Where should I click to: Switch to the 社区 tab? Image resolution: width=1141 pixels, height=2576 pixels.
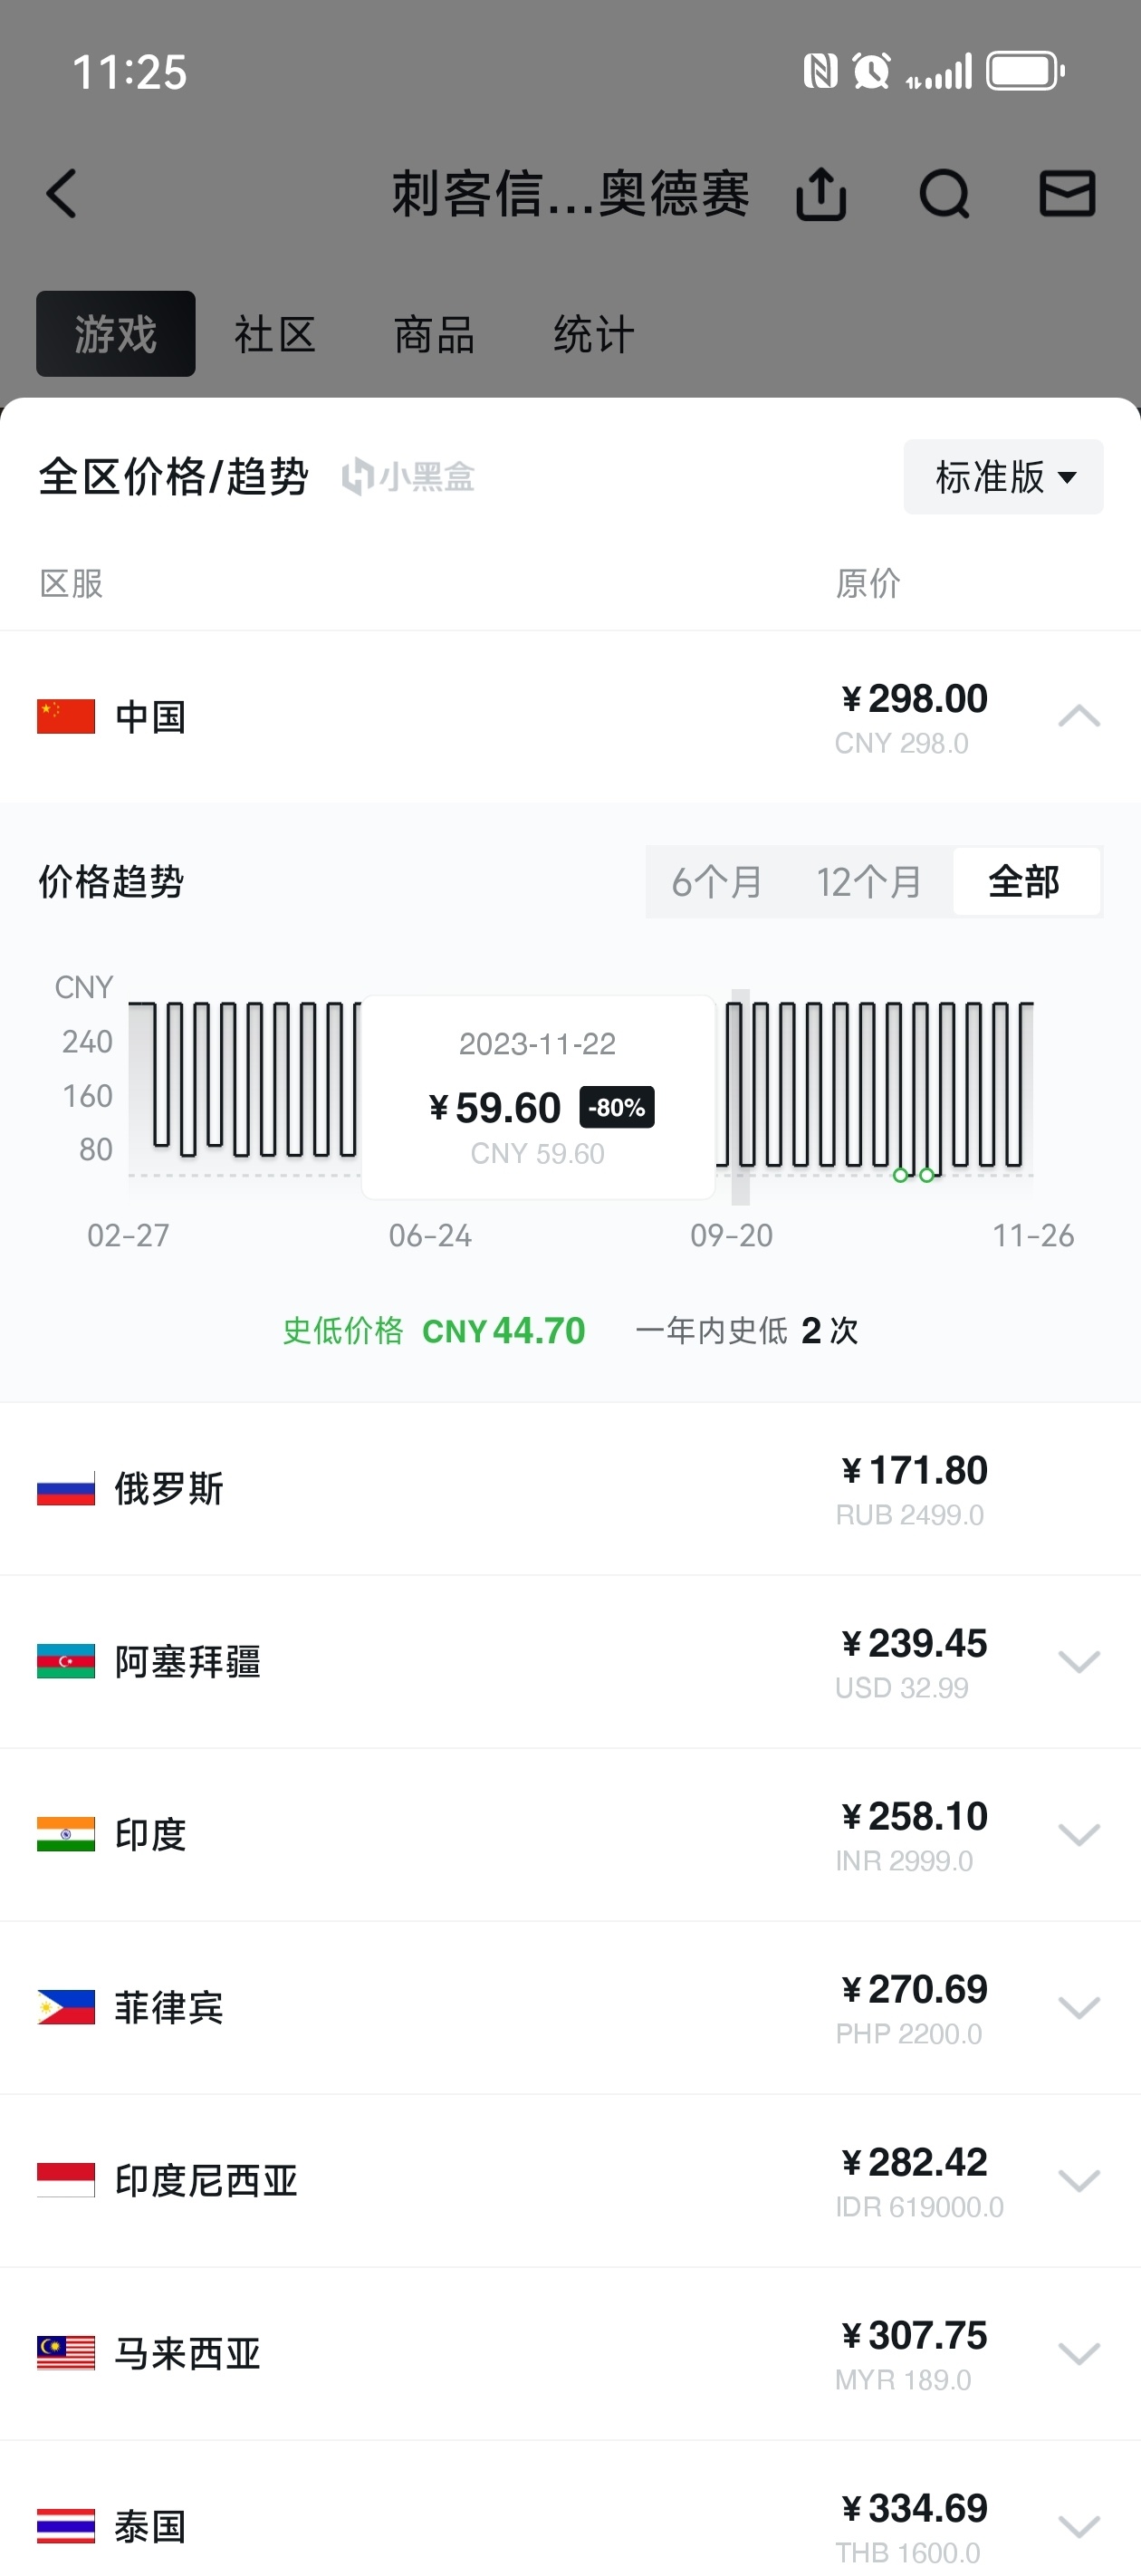click(275, 334)
